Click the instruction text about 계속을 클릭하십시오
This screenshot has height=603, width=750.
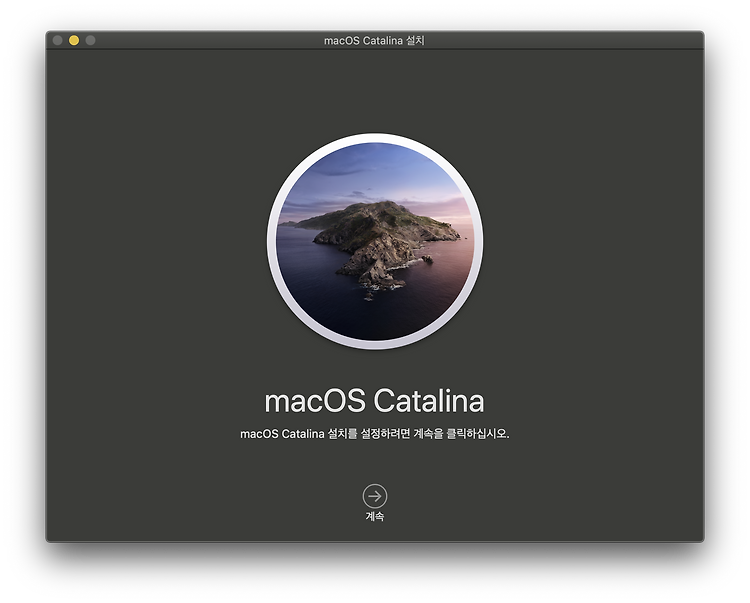tap(375, 434)
